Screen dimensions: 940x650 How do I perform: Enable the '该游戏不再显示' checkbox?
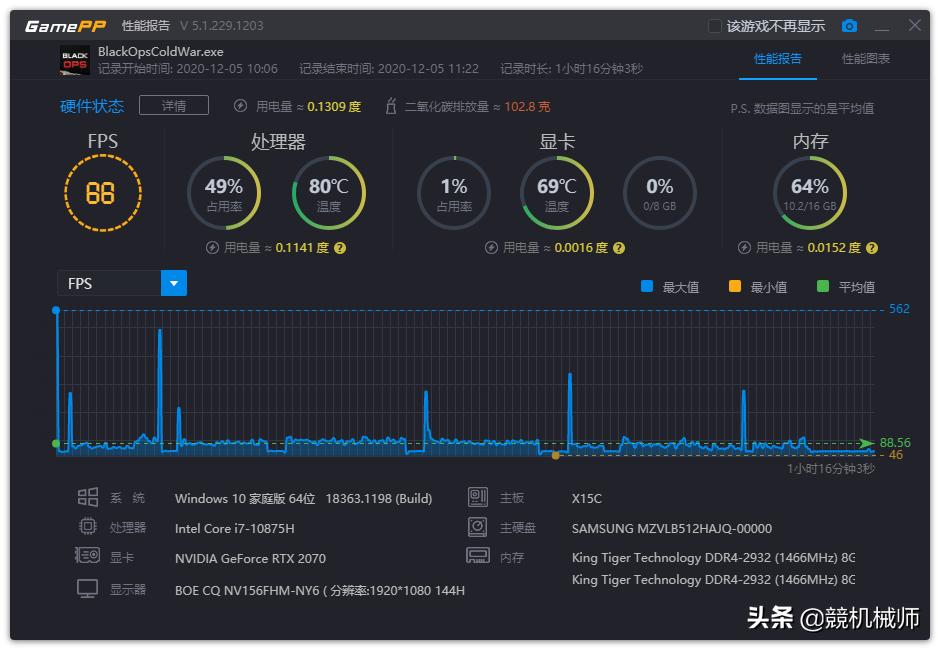coord(715,26)
